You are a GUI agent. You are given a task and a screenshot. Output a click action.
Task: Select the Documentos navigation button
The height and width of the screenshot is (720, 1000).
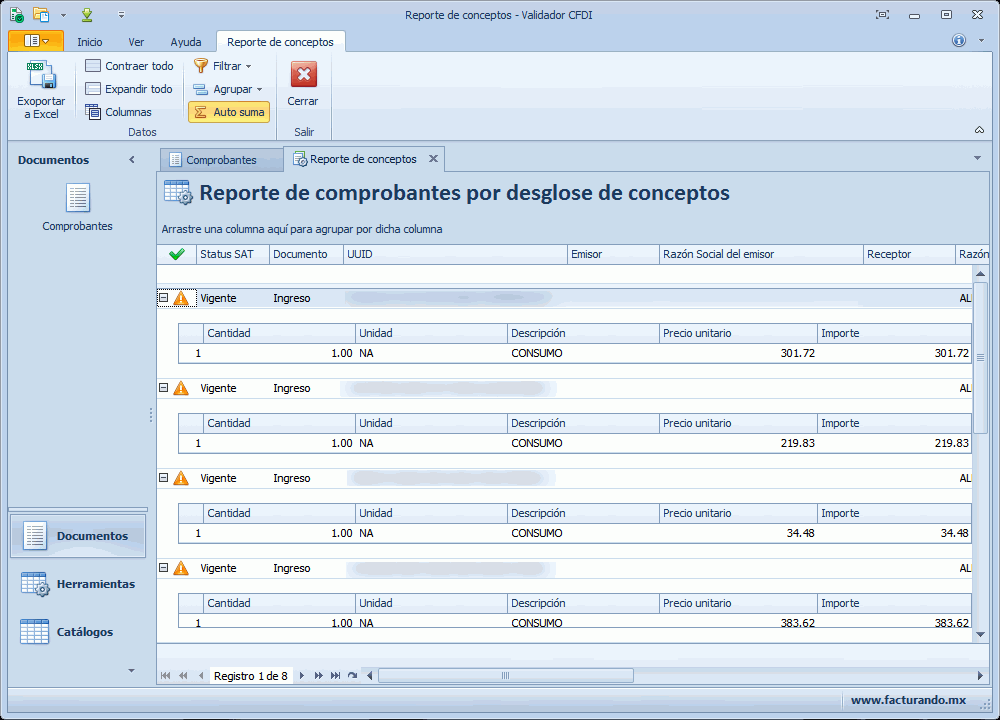(78, 536)
